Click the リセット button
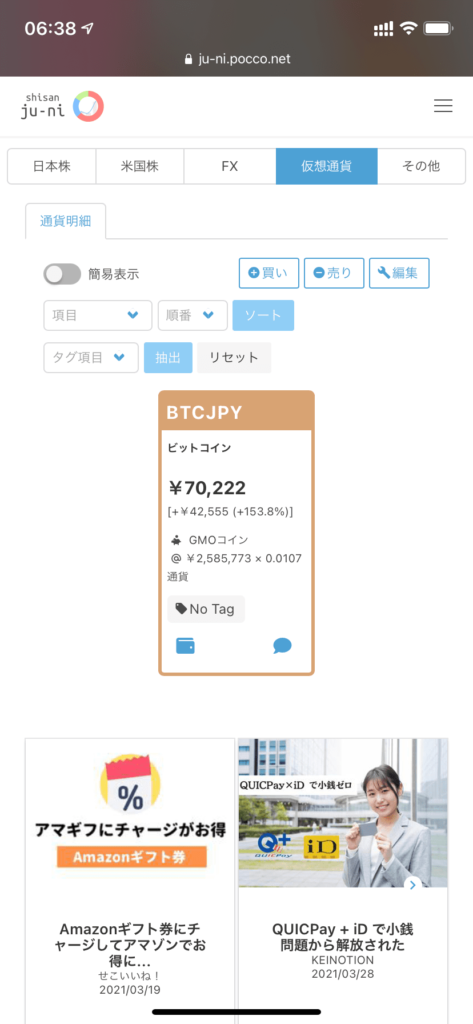This screenshot has width=473, height=1024. tap(234, 357)
